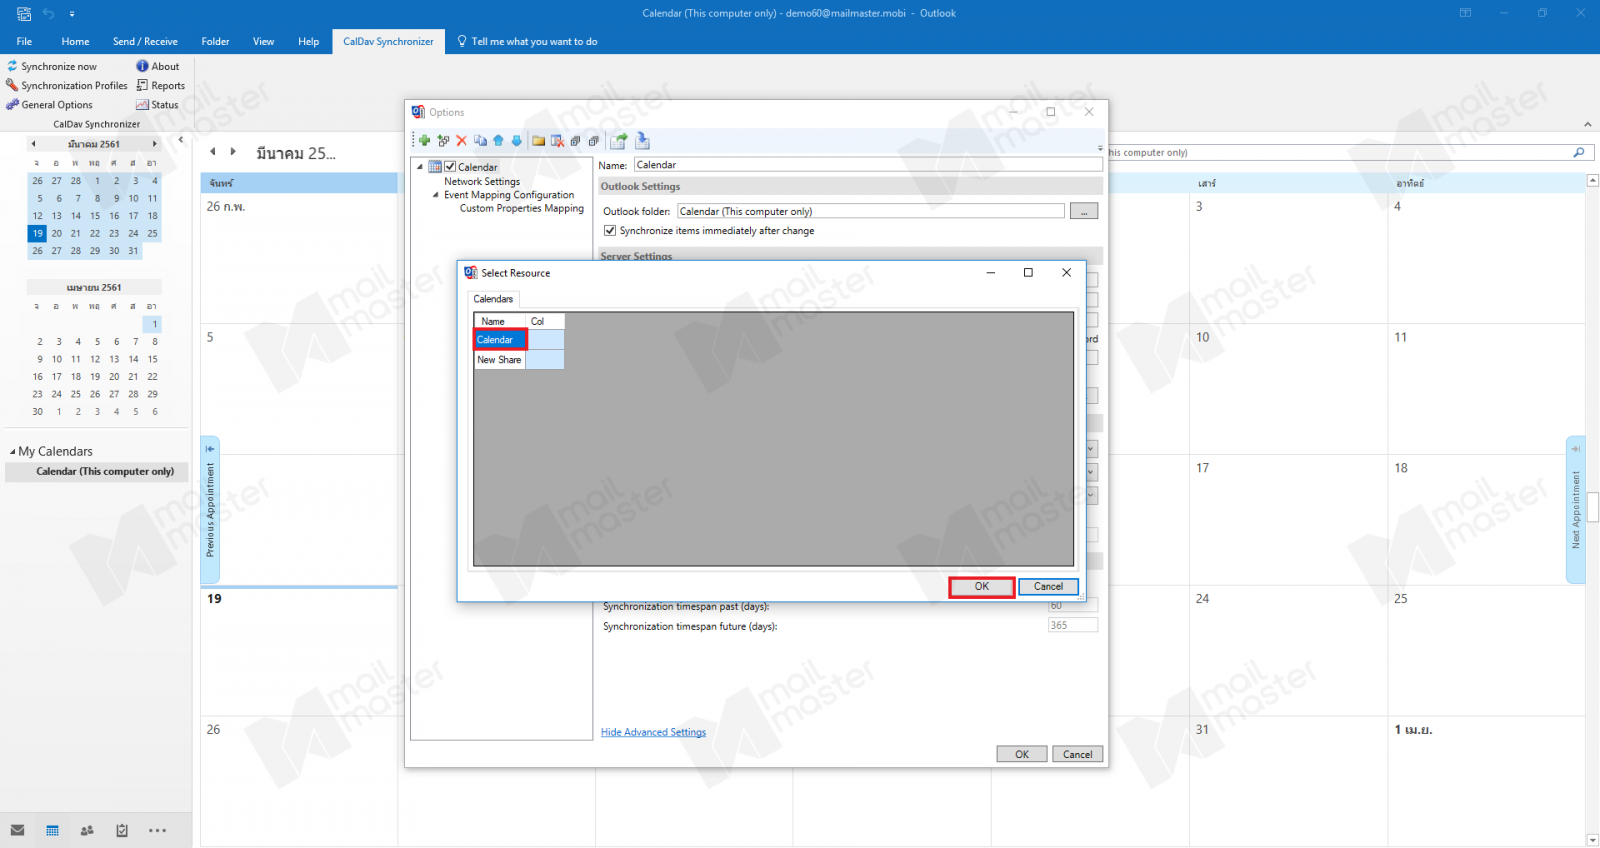This screenshot has height=848, width=1600.
Task: Delete selected profile with red X
Action: 462,141
